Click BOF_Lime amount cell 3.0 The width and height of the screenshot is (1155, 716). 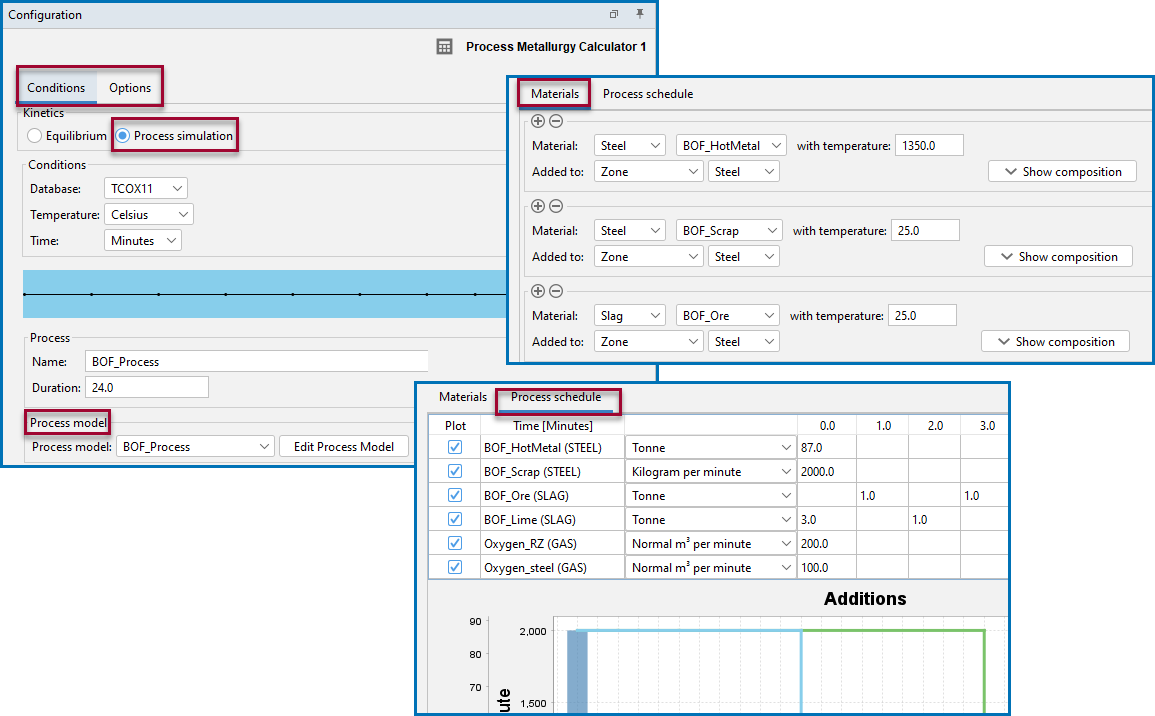[826, 519]
